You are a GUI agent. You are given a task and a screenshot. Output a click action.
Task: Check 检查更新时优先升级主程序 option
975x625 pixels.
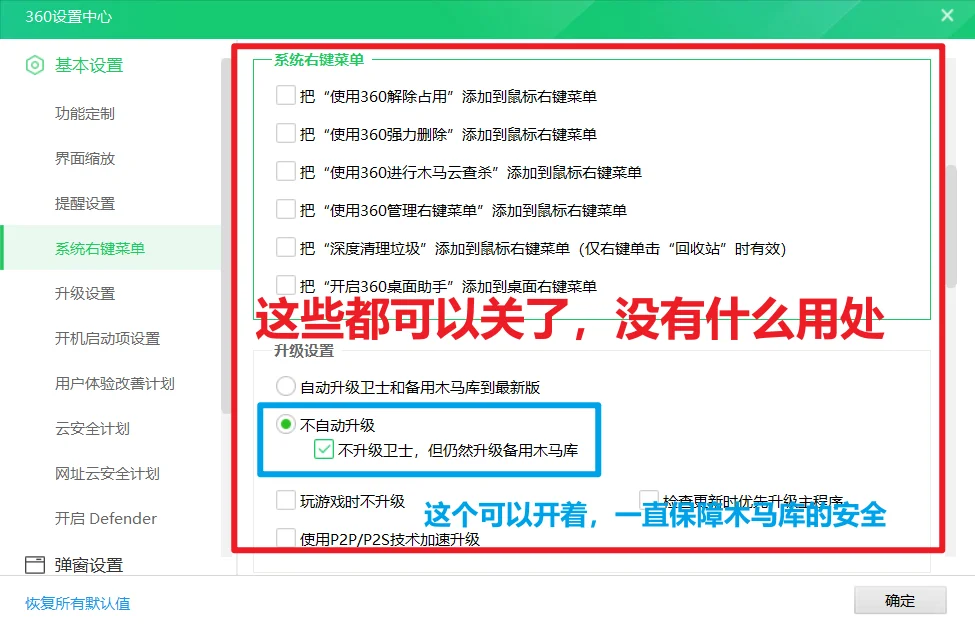[649, 499]
